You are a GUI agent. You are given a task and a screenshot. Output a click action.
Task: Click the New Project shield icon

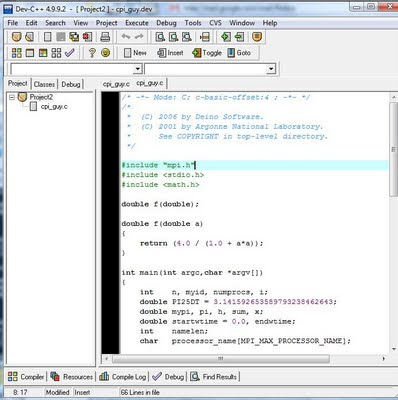pos(16,37)
